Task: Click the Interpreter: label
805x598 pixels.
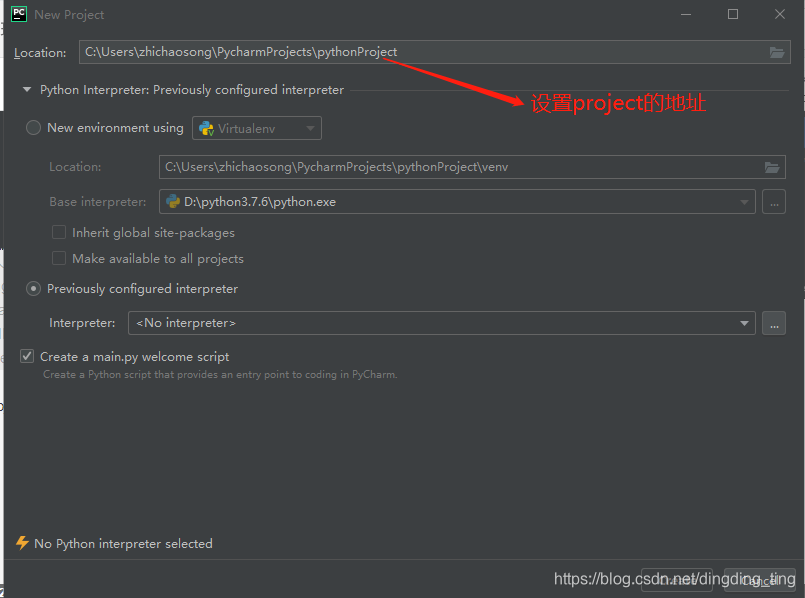Action: pyautogui.click(x=82, y=323)
